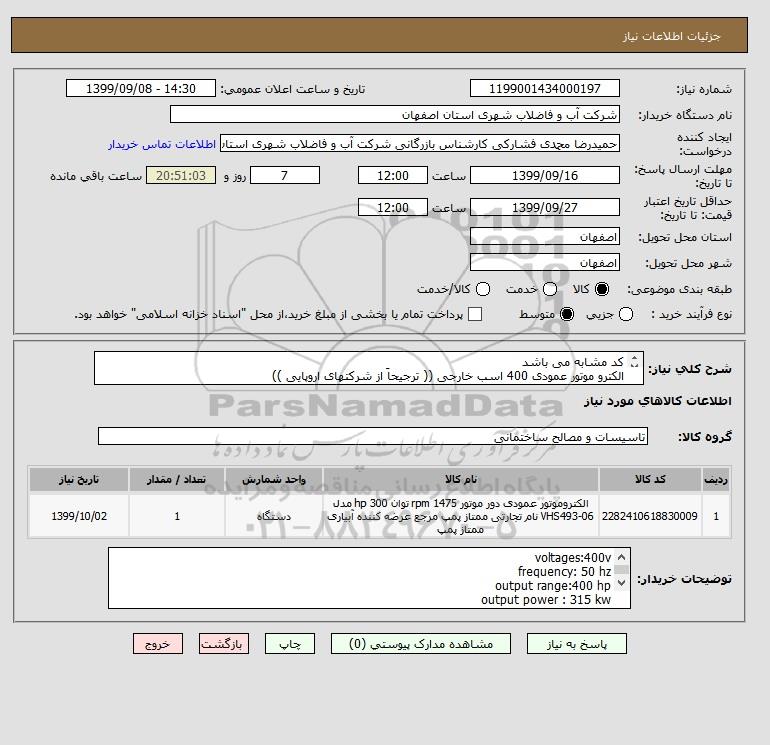Click delivery province field اصفهان
The image size is (770, 745).
coord(545,237)
